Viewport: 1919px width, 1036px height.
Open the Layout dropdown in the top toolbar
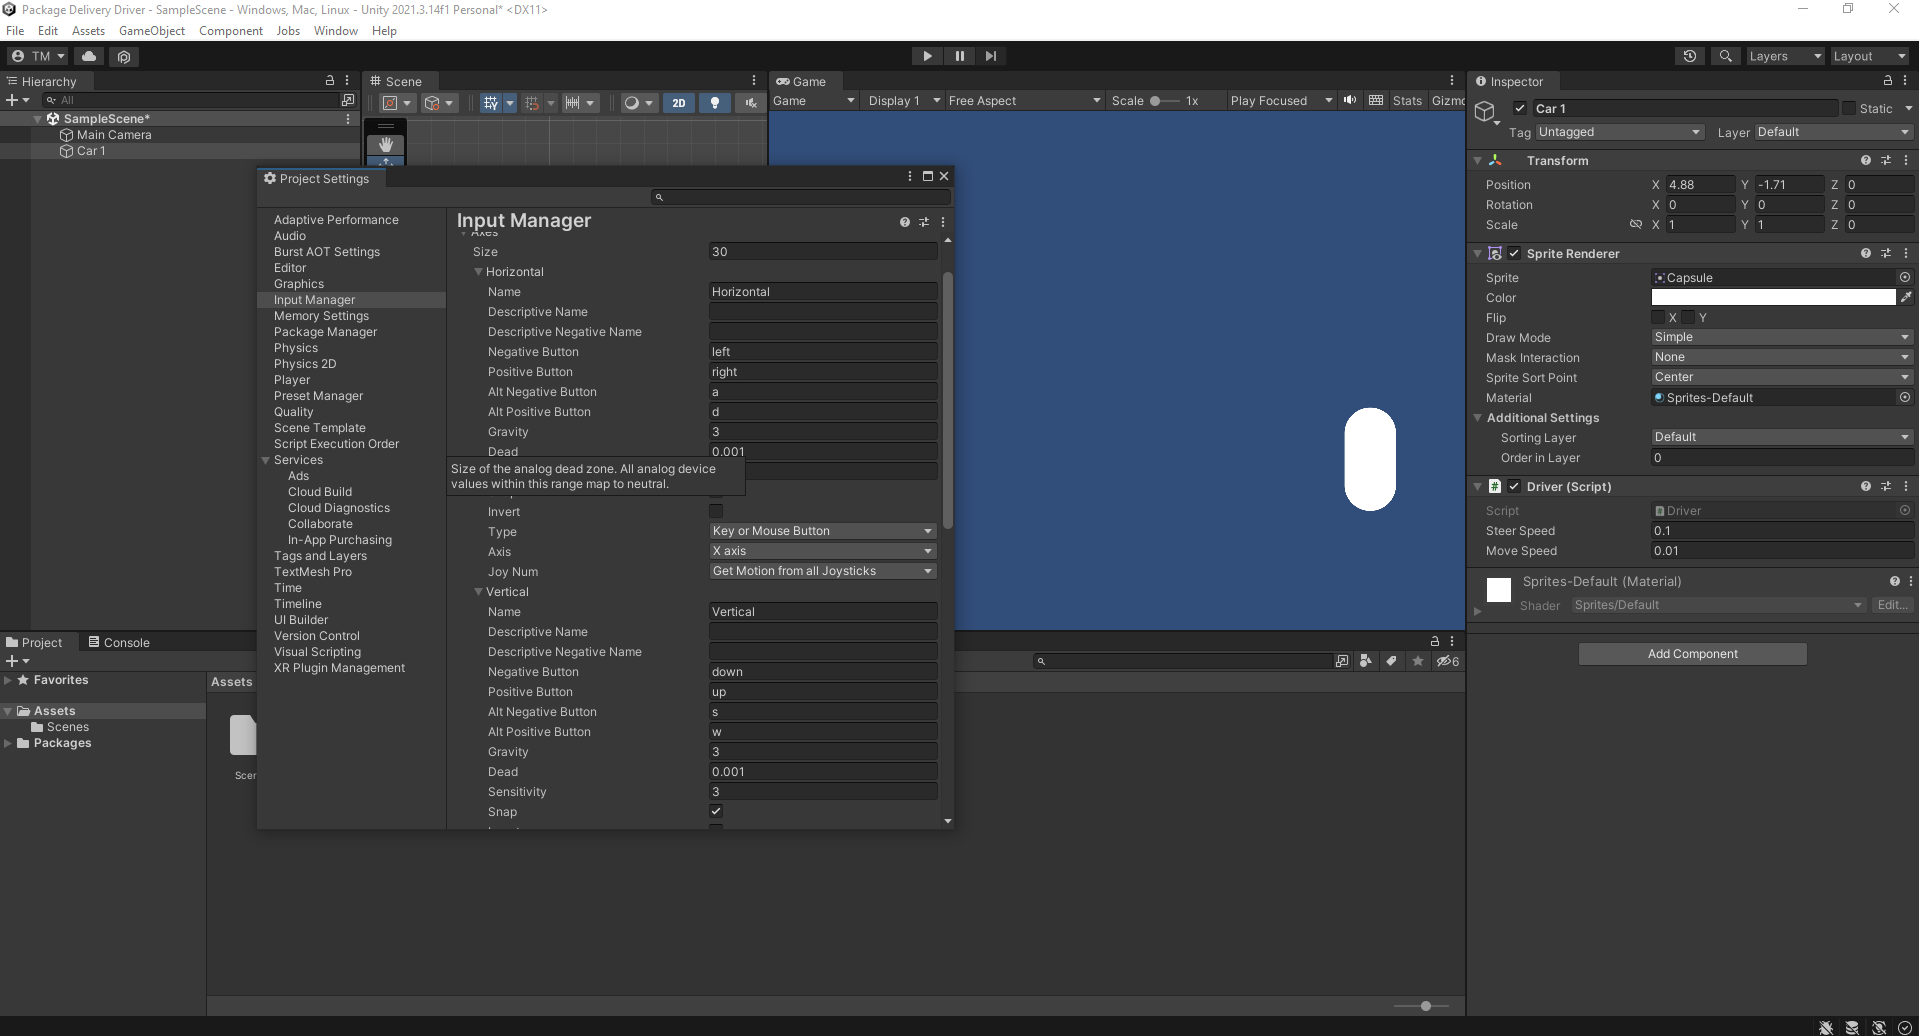1869,56
